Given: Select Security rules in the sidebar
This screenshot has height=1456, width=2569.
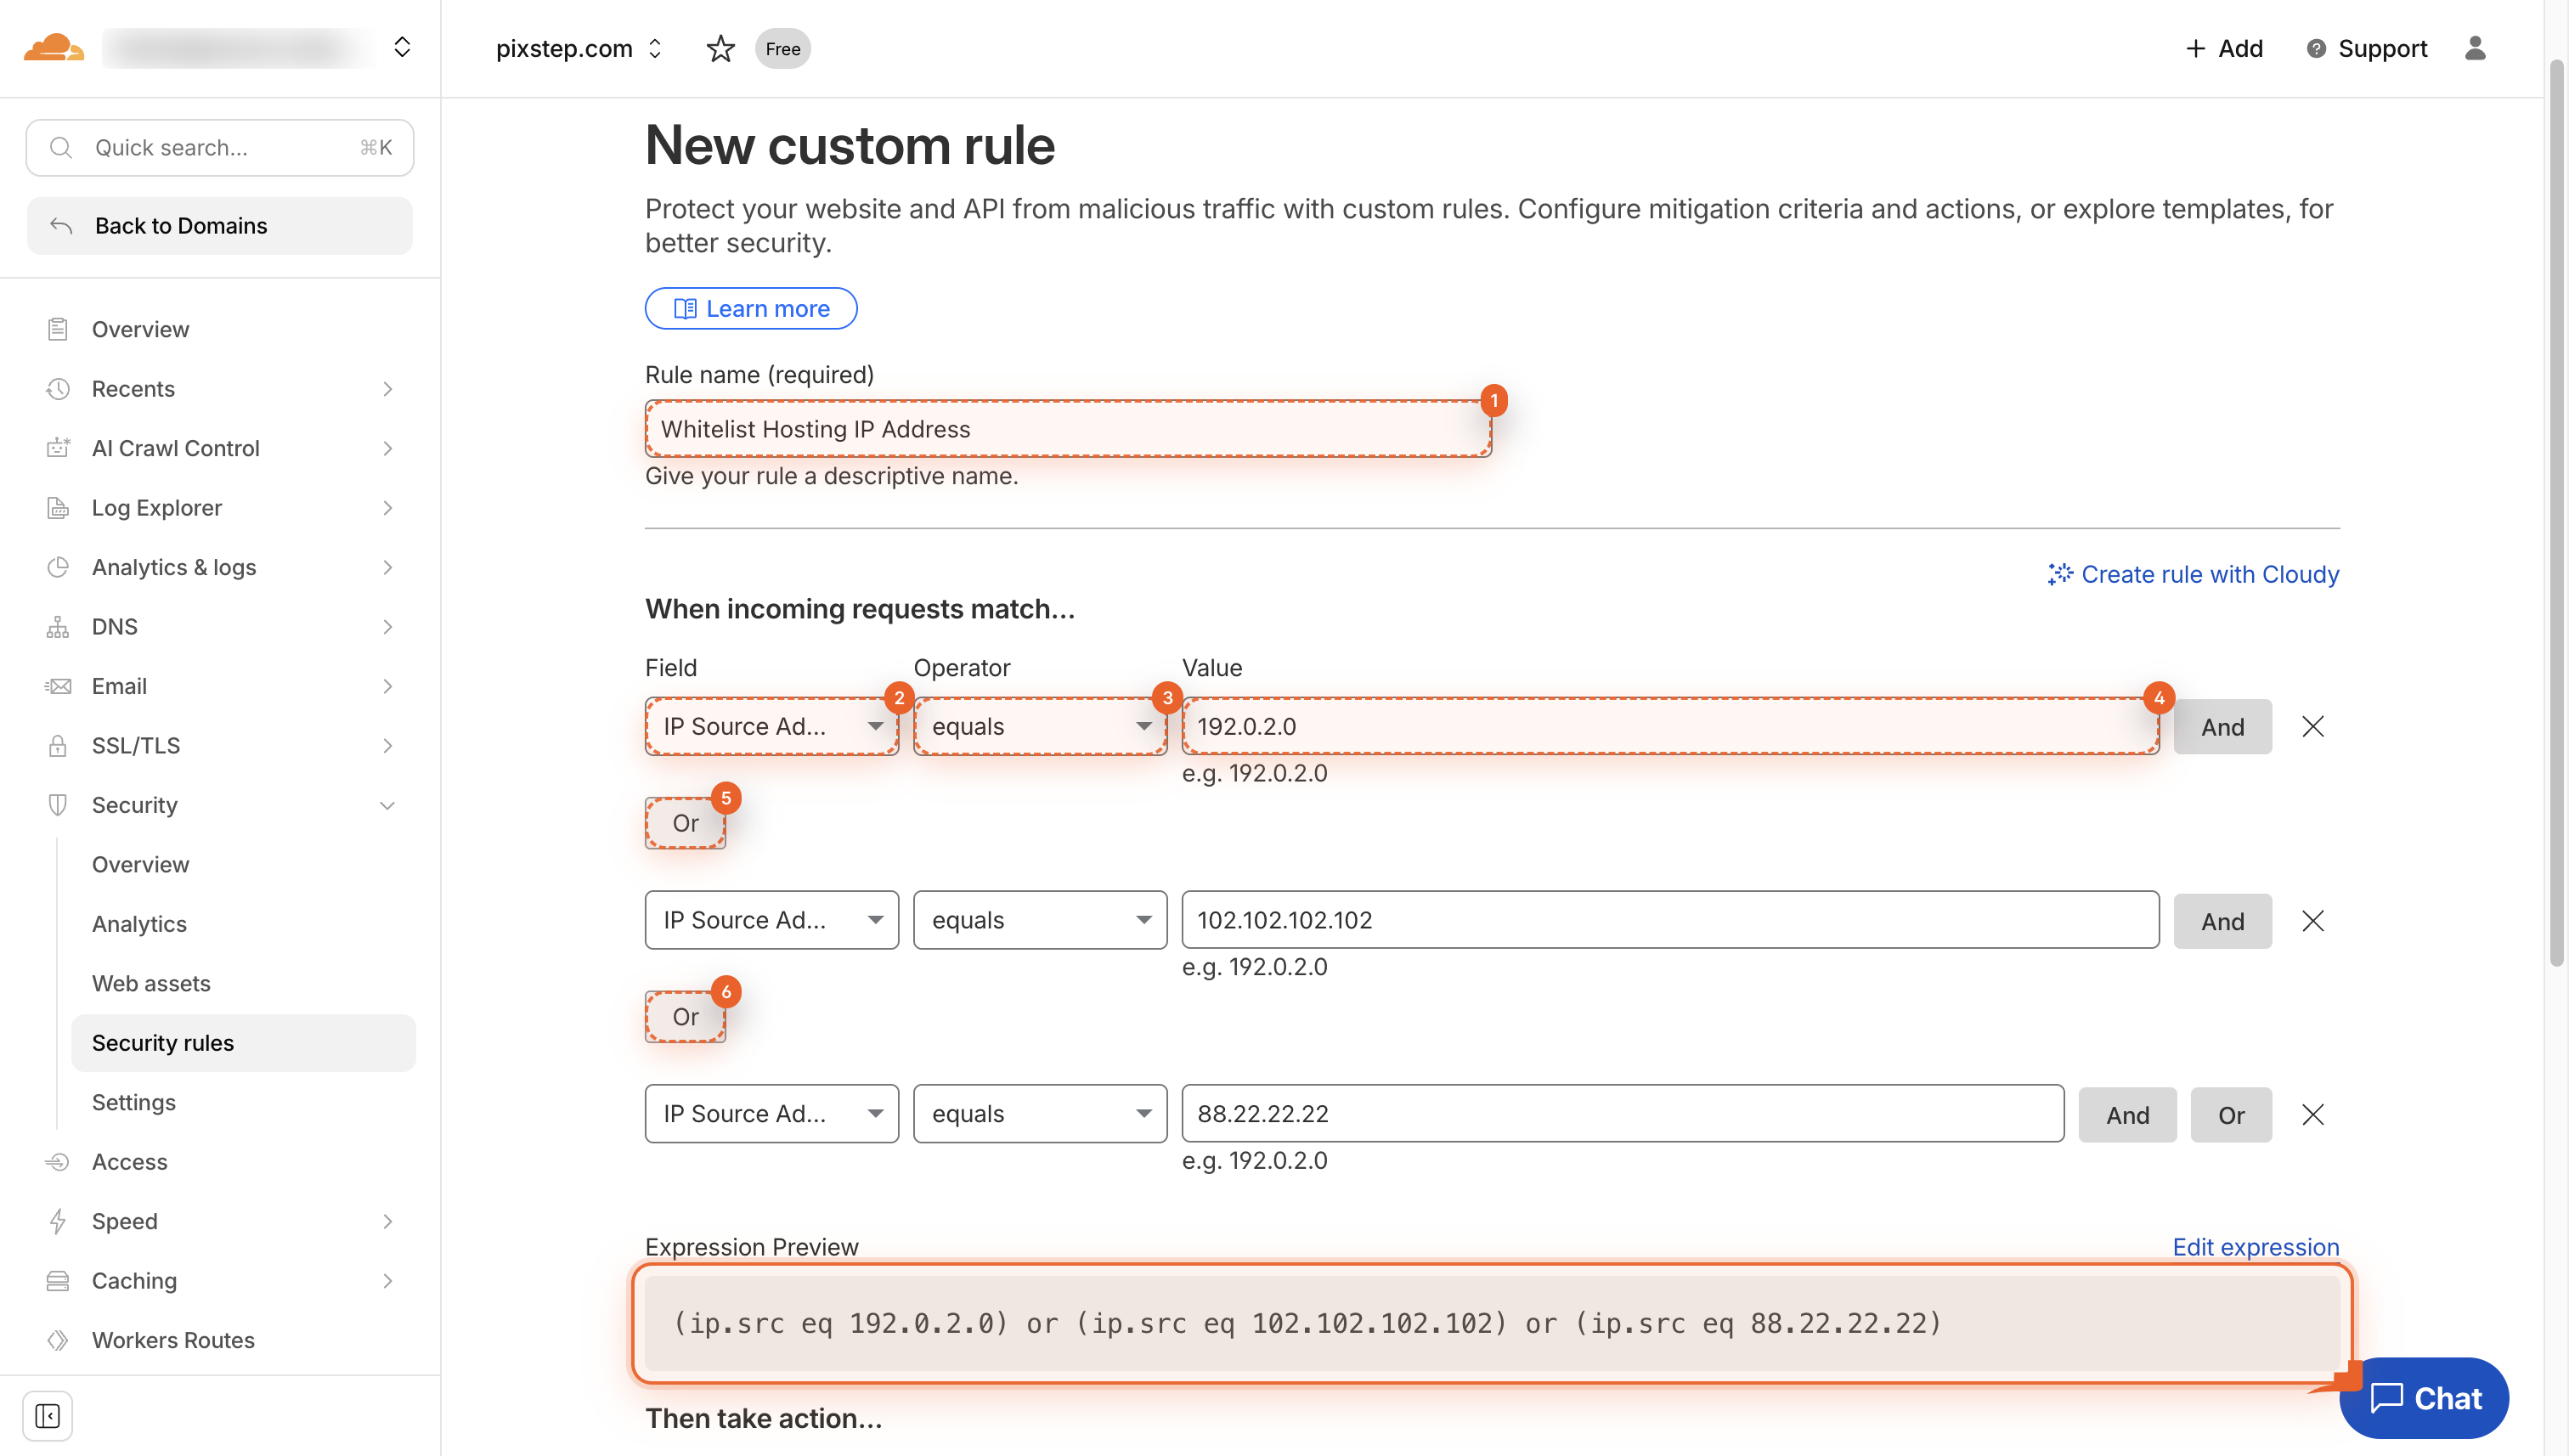Looking at the screenshot, I should [163, 1042].
